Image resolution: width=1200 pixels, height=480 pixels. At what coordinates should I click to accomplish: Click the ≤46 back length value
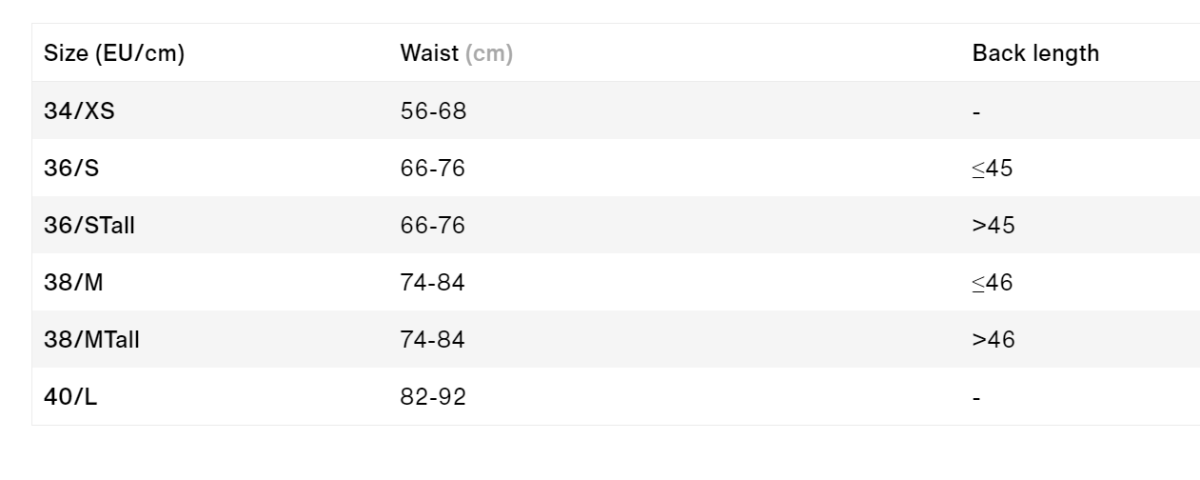tap(992, 283)
